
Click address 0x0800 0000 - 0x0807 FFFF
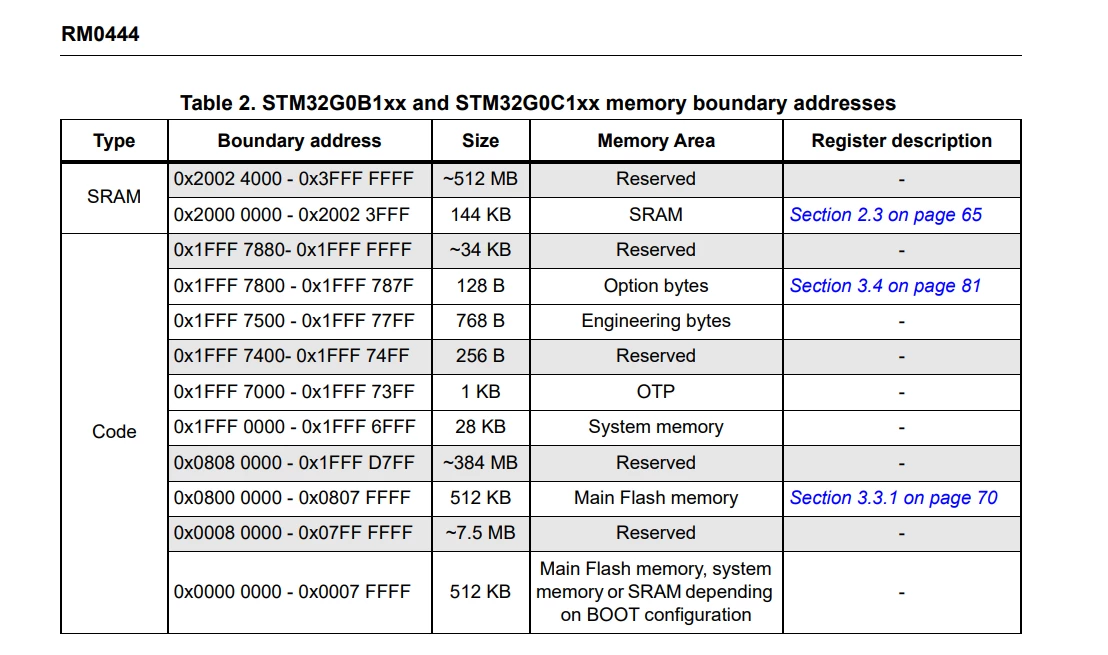click(x=293, y=497)
